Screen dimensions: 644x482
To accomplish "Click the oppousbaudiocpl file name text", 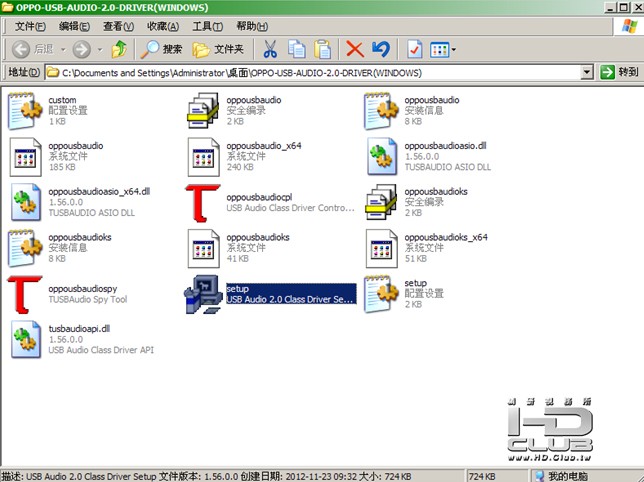I will tap(259, 197).
